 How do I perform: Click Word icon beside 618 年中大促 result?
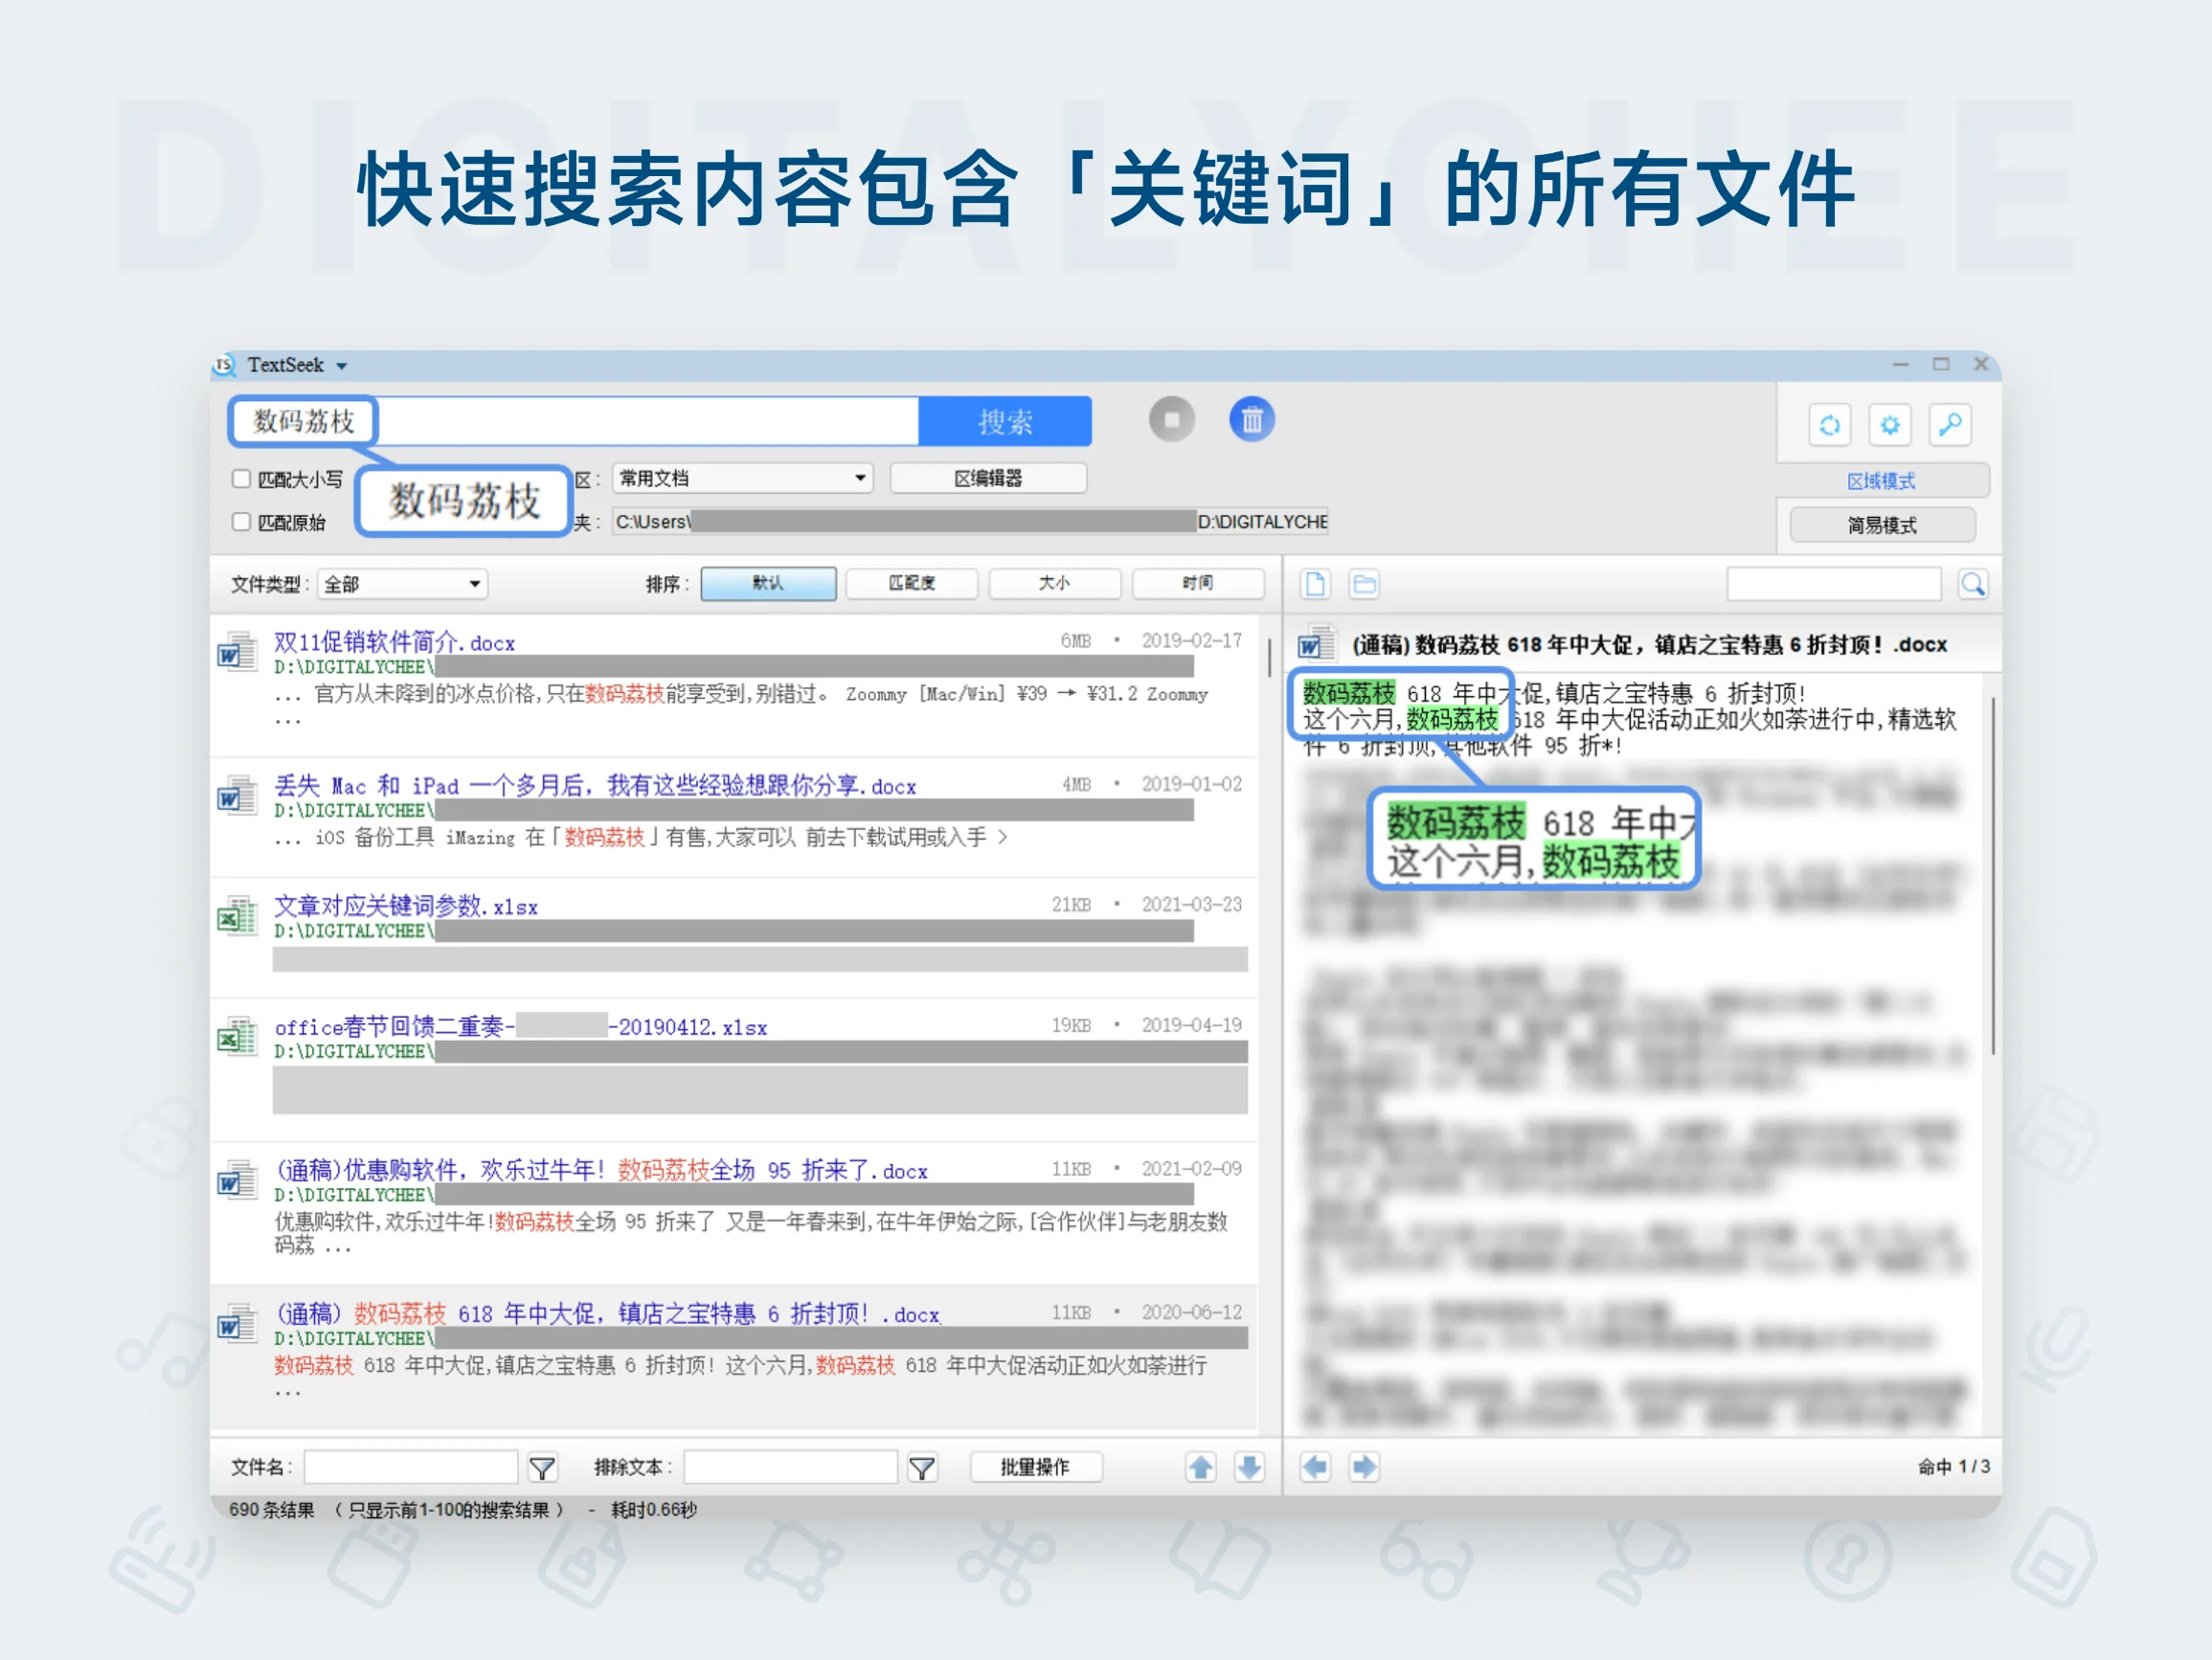point(237,1324)
